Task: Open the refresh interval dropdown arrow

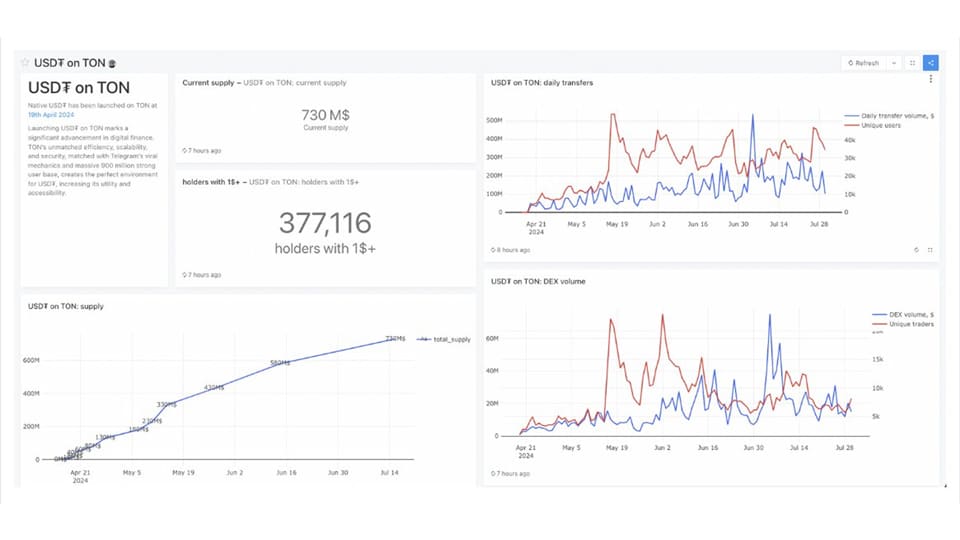Action: click(894, 62)
